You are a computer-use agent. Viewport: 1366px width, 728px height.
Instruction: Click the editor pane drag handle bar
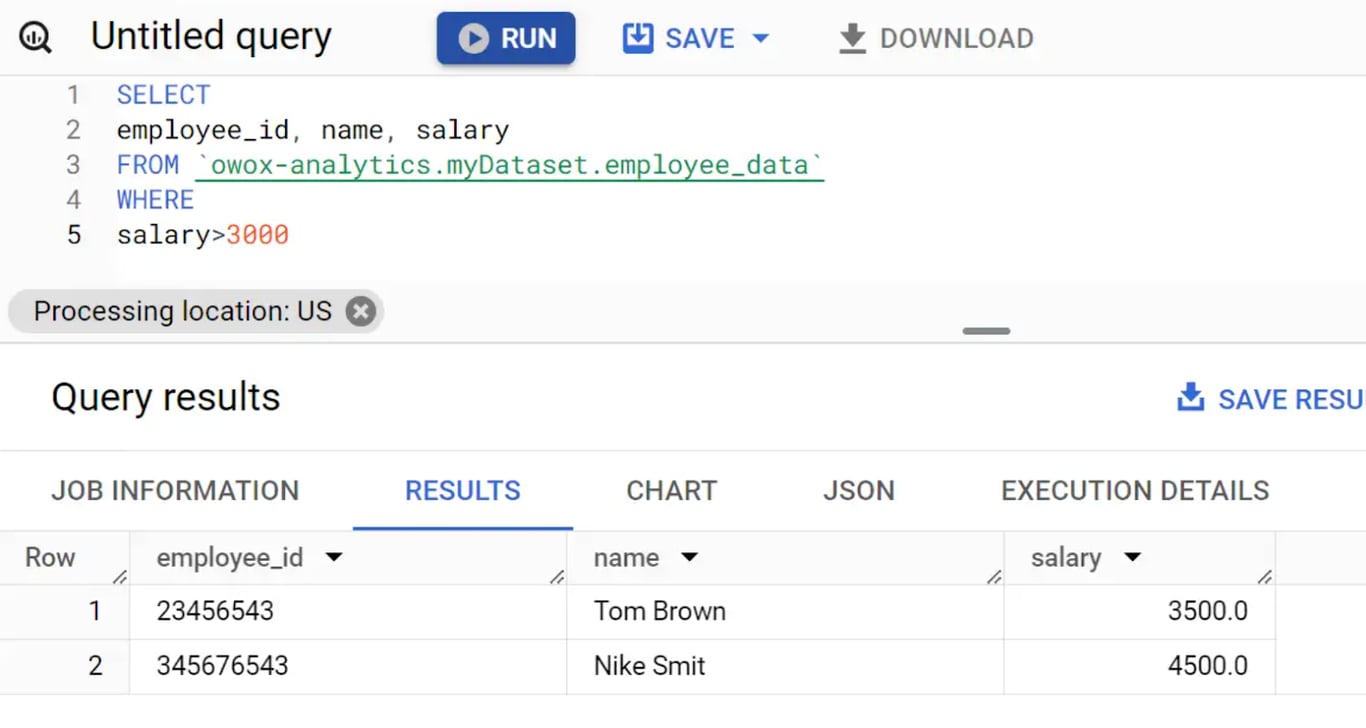click(x=986, y=331)
